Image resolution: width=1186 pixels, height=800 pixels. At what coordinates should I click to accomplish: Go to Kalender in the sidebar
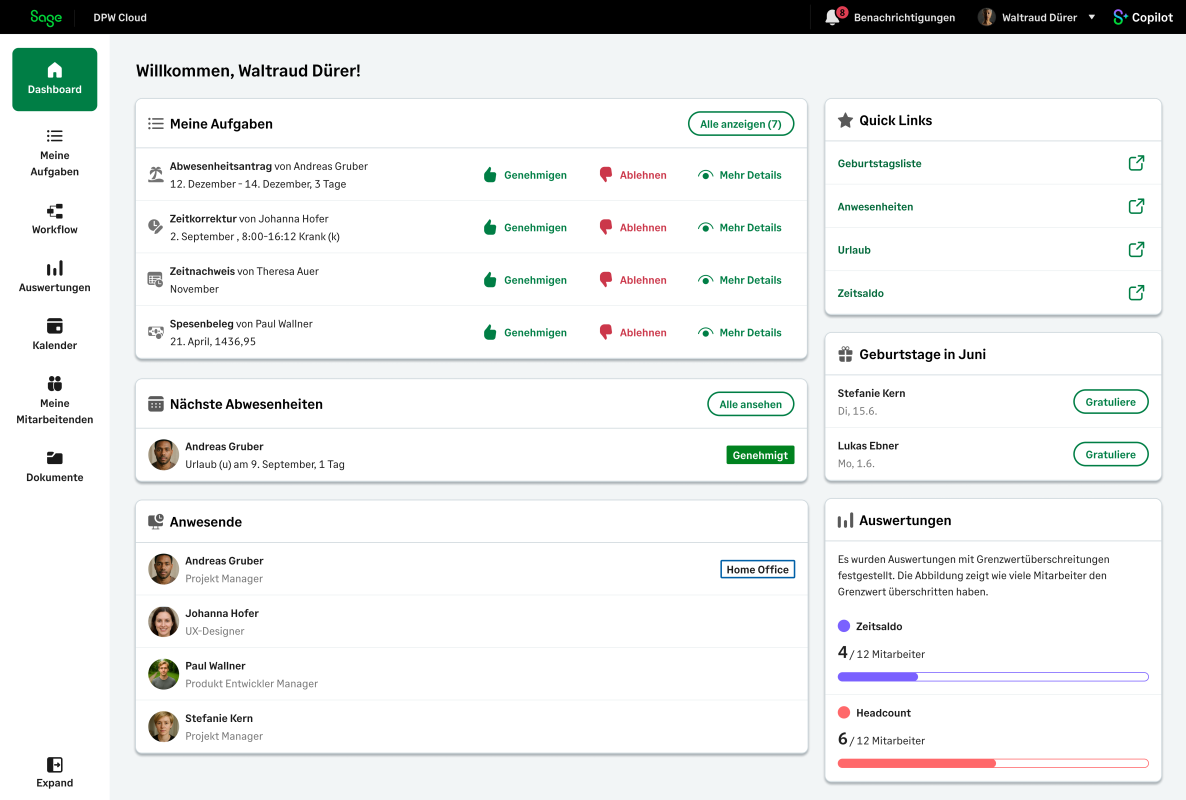coord(55,335)
